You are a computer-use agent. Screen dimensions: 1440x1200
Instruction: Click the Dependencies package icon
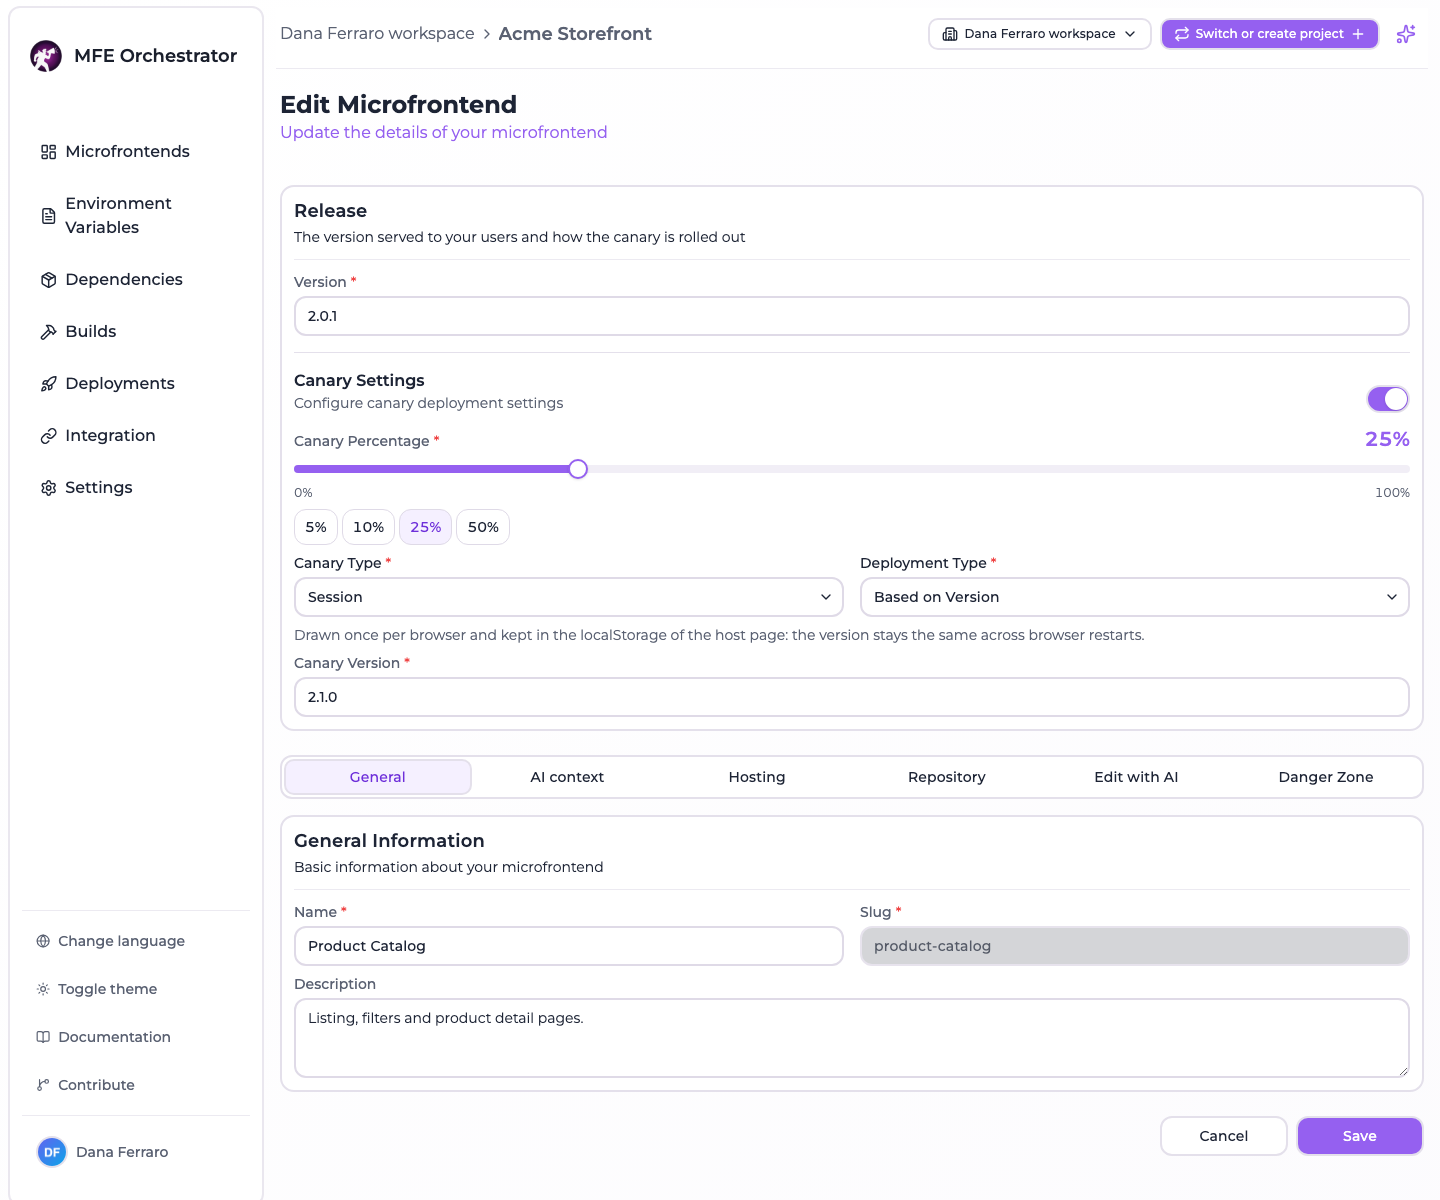coord(48,280)
